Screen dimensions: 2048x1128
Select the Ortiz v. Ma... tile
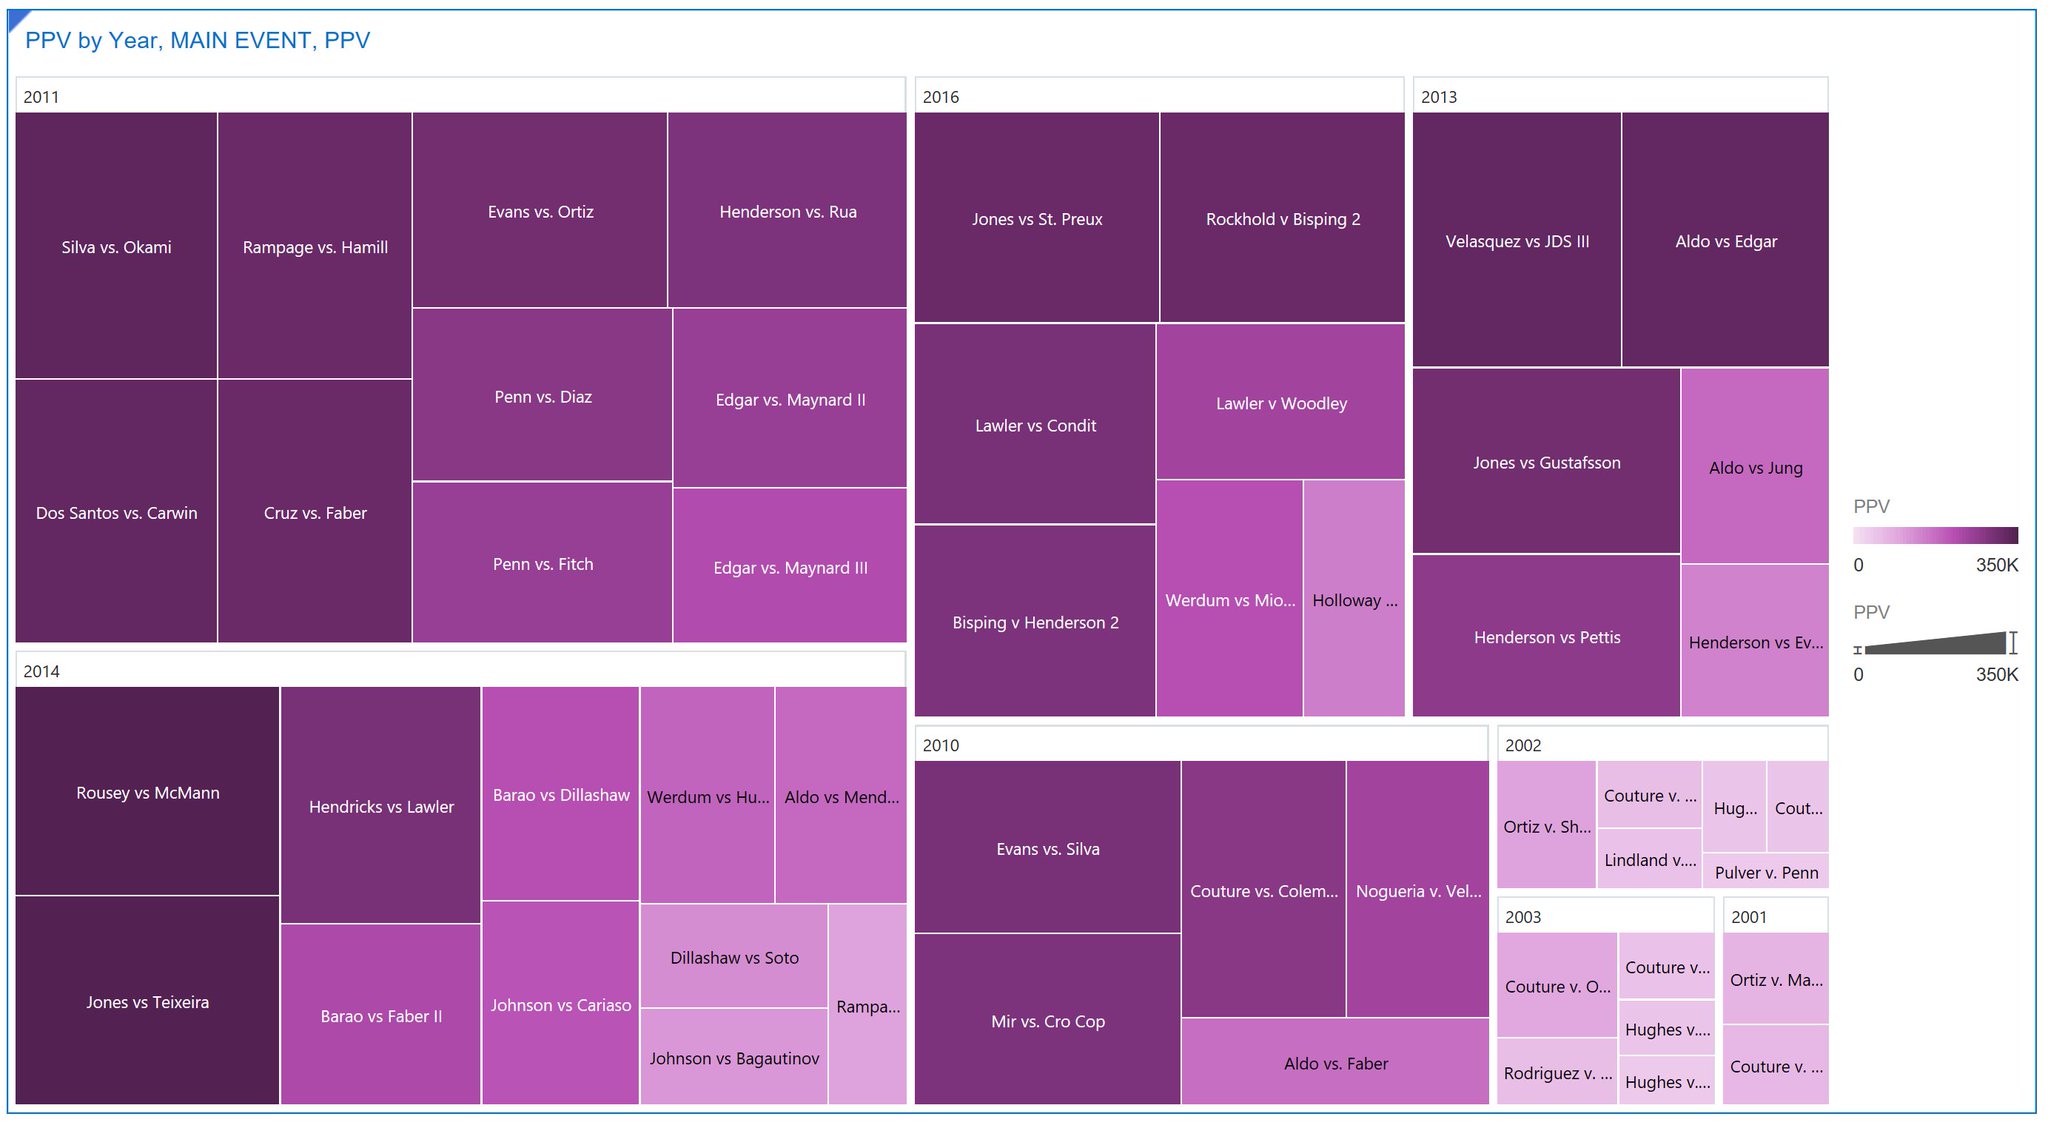pyautogui.click(x=1776, y=978)
